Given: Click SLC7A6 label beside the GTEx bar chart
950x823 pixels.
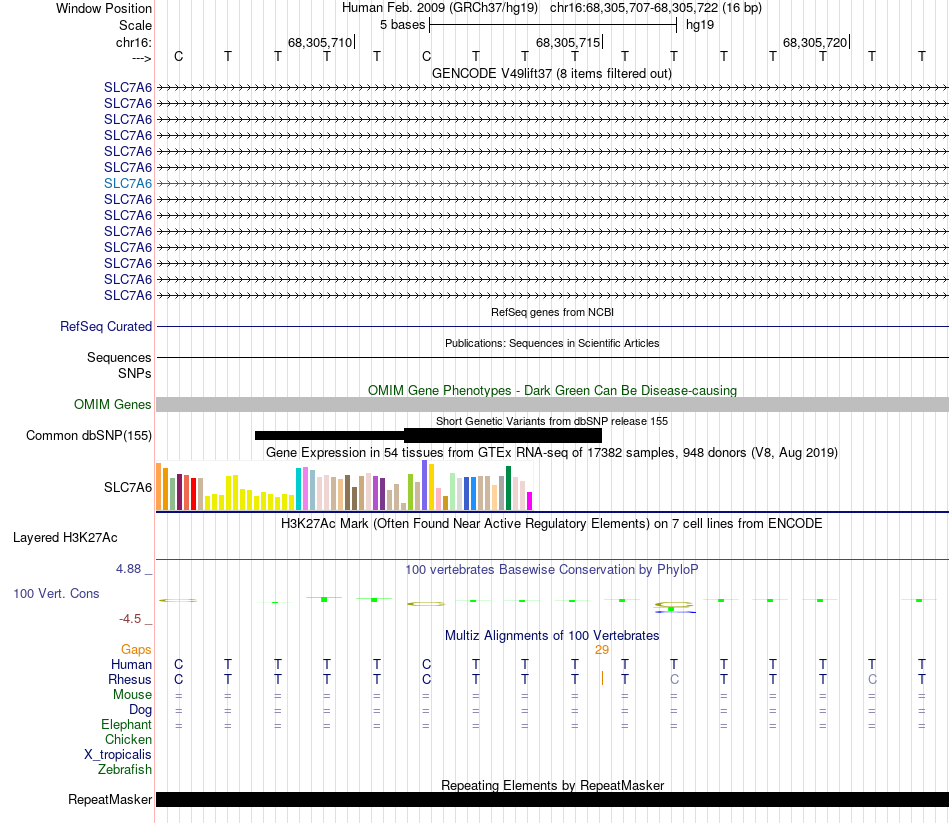Looking at the screenshot, I should [x=128, y=487].
